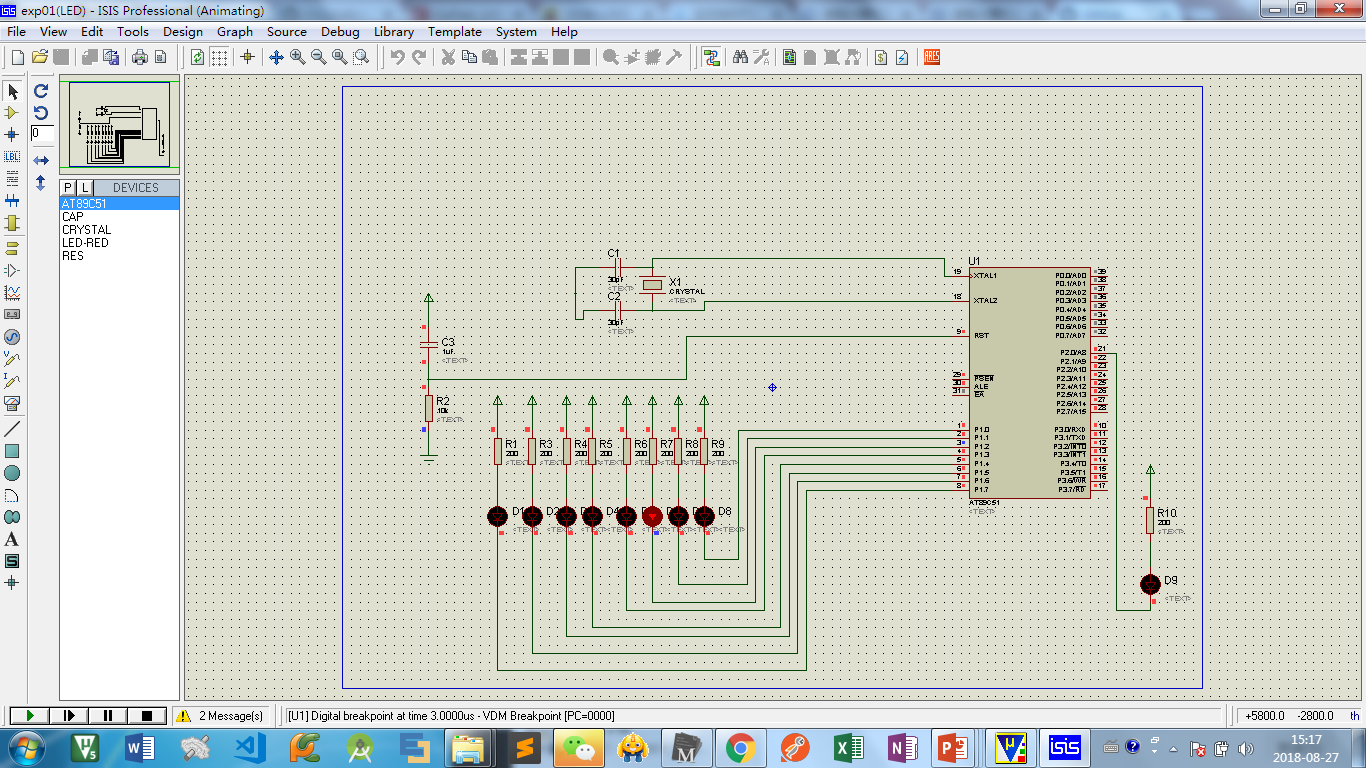Toggle the false origin icon

coord(247,57)
